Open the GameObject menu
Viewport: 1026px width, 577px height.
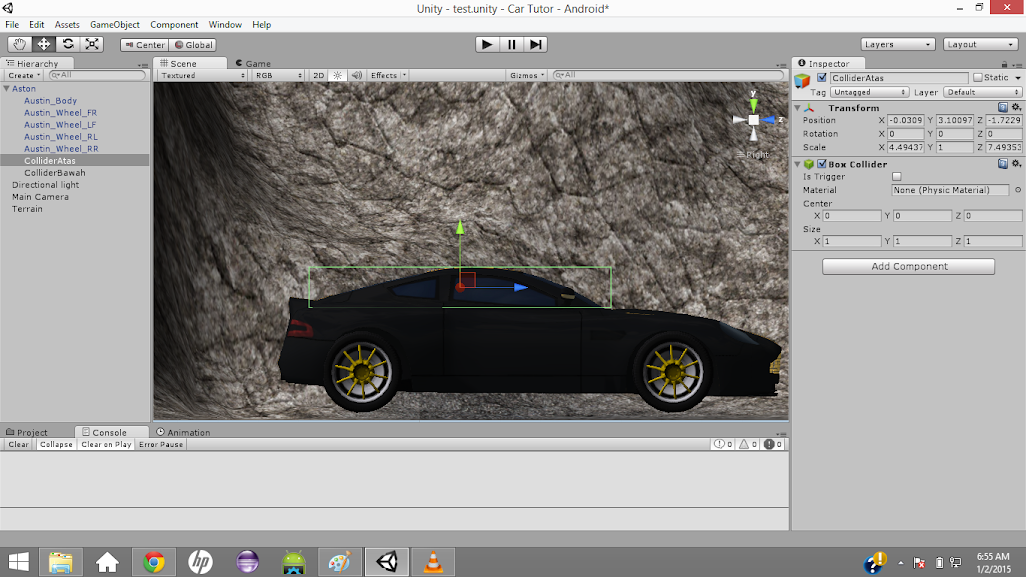click(x=114, y=24)
